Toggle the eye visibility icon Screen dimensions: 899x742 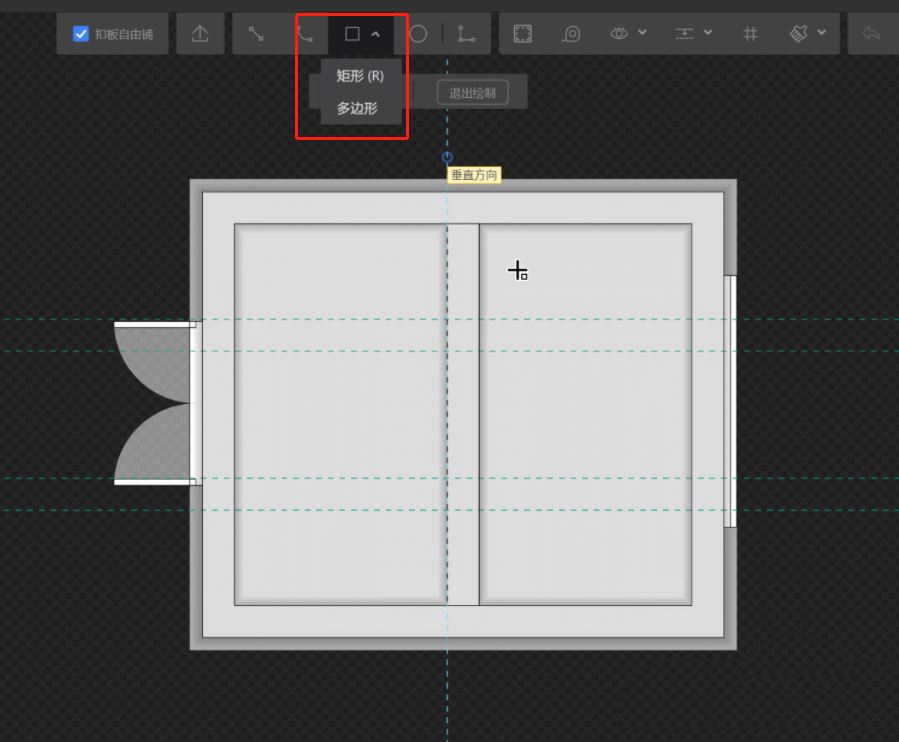click(619, 34)
